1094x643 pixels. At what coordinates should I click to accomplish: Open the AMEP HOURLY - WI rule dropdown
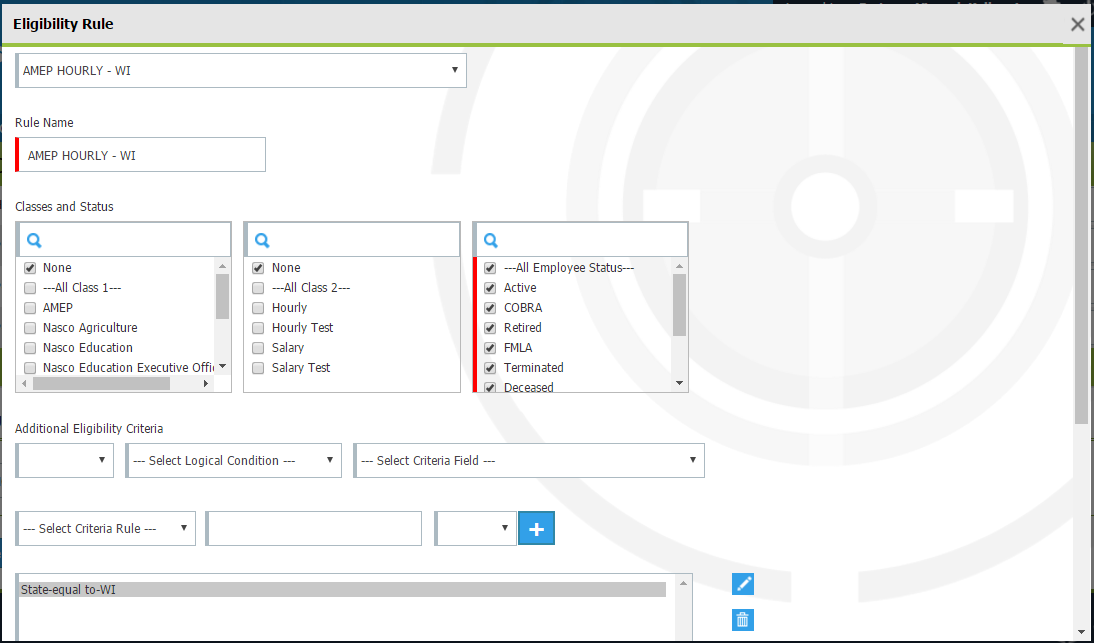[x=241, y=71]
